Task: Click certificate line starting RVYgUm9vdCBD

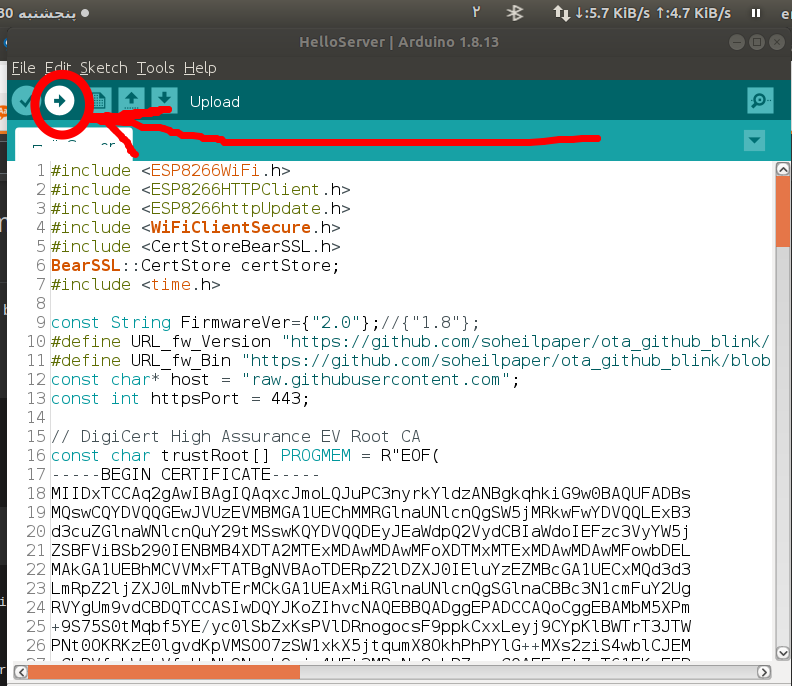Action: click(x=371, y=607)
